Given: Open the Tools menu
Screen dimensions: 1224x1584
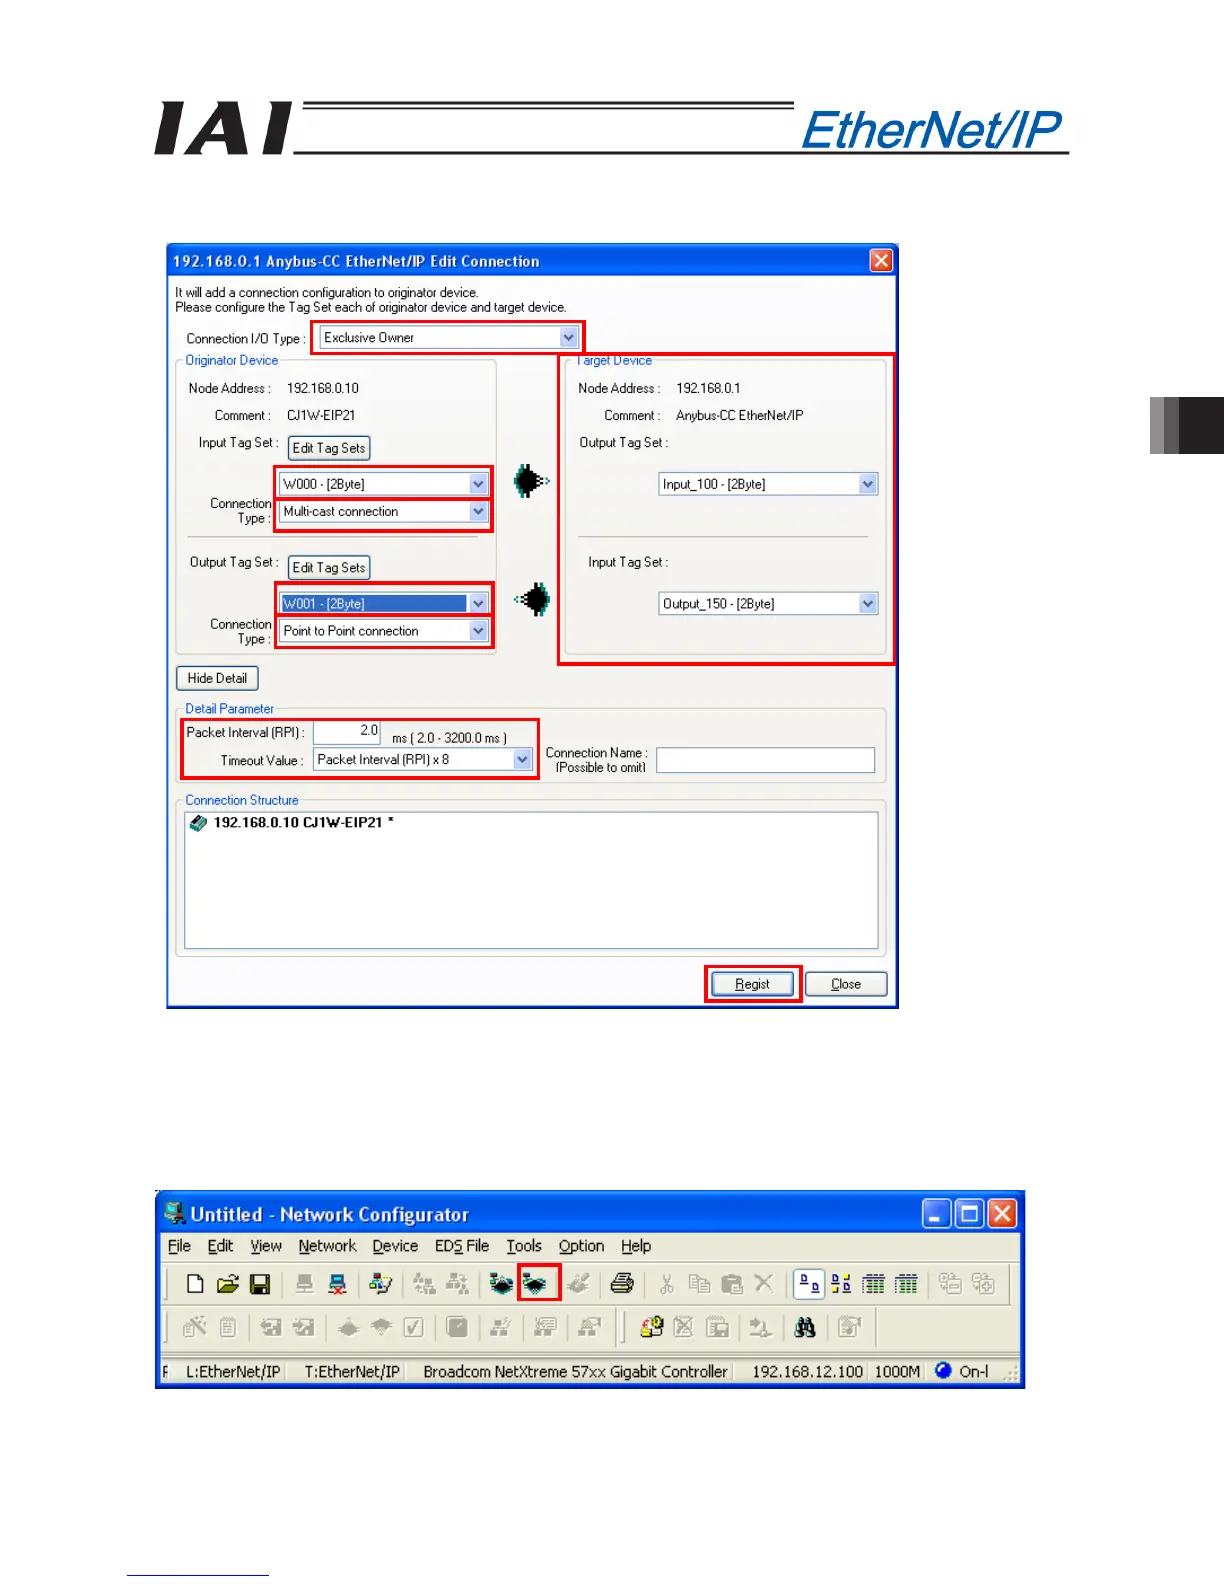Looking at the screenshot, I should (524, 1246).
